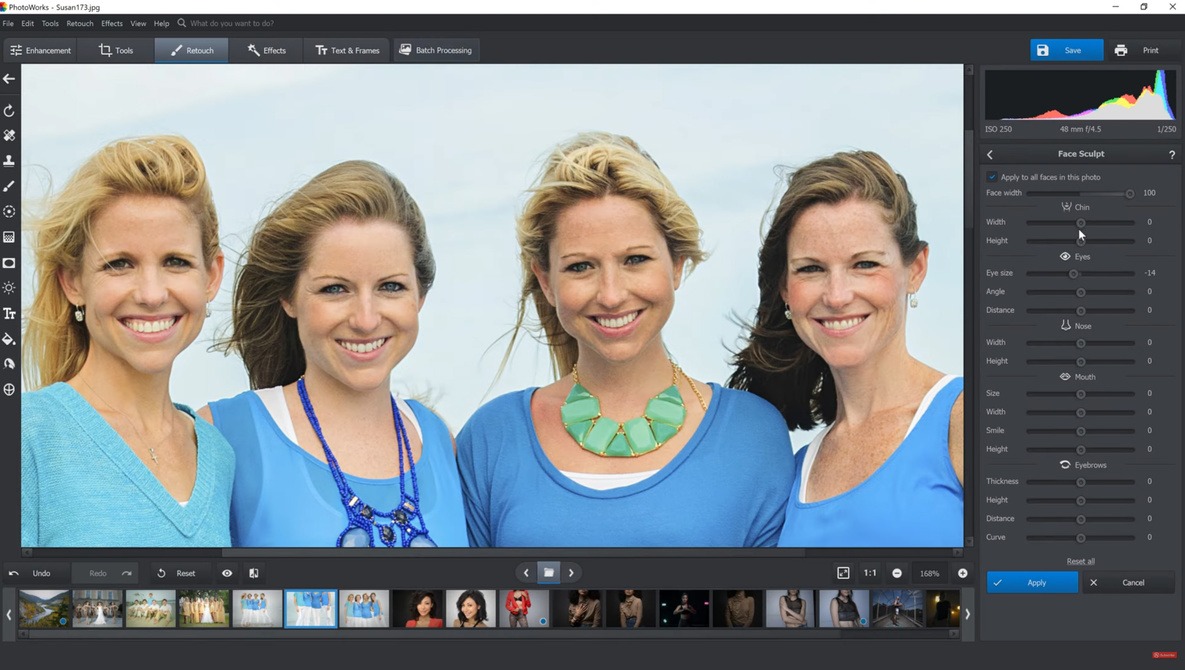Click the Reset button

pos(178,573)
